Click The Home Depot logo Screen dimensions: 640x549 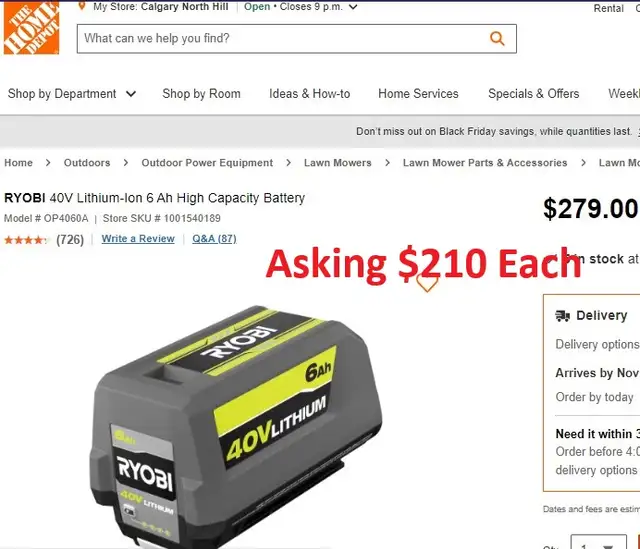[31, 27]
